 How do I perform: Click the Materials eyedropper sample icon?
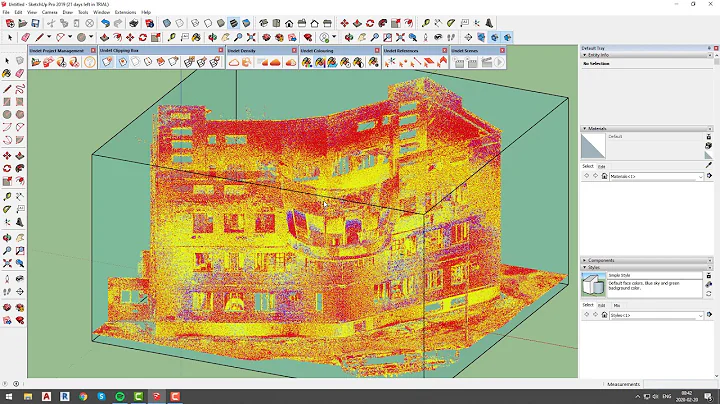[x=709, y=165]
